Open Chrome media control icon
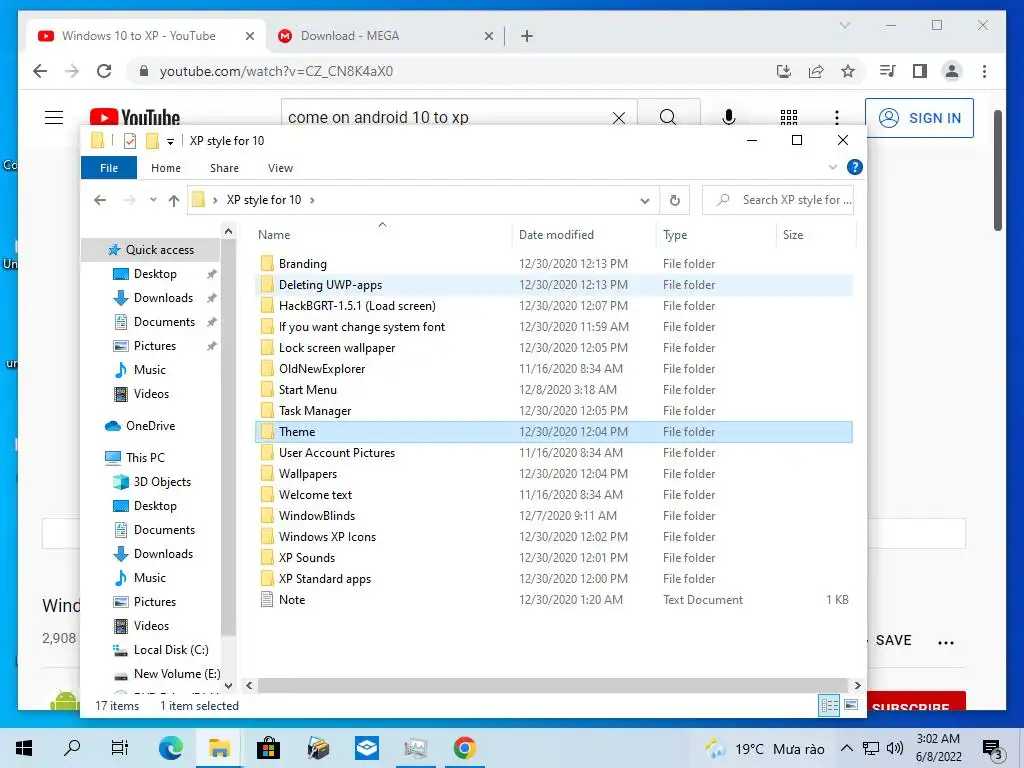The width and height of the screenshot is (1024, 768). point(888,71)
